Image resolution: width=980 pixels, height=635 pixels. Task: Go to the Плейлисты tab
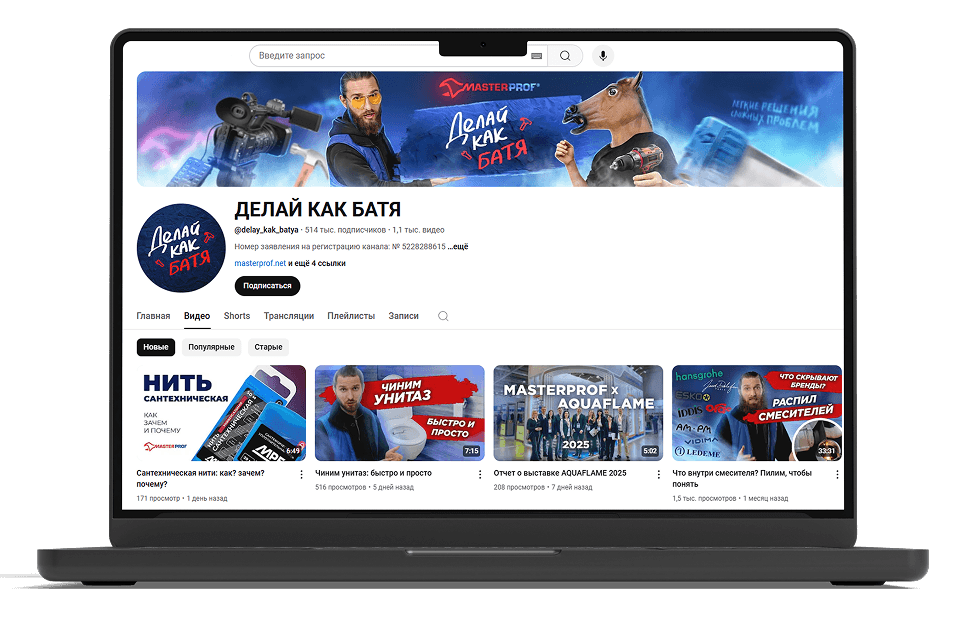point(351,316)
